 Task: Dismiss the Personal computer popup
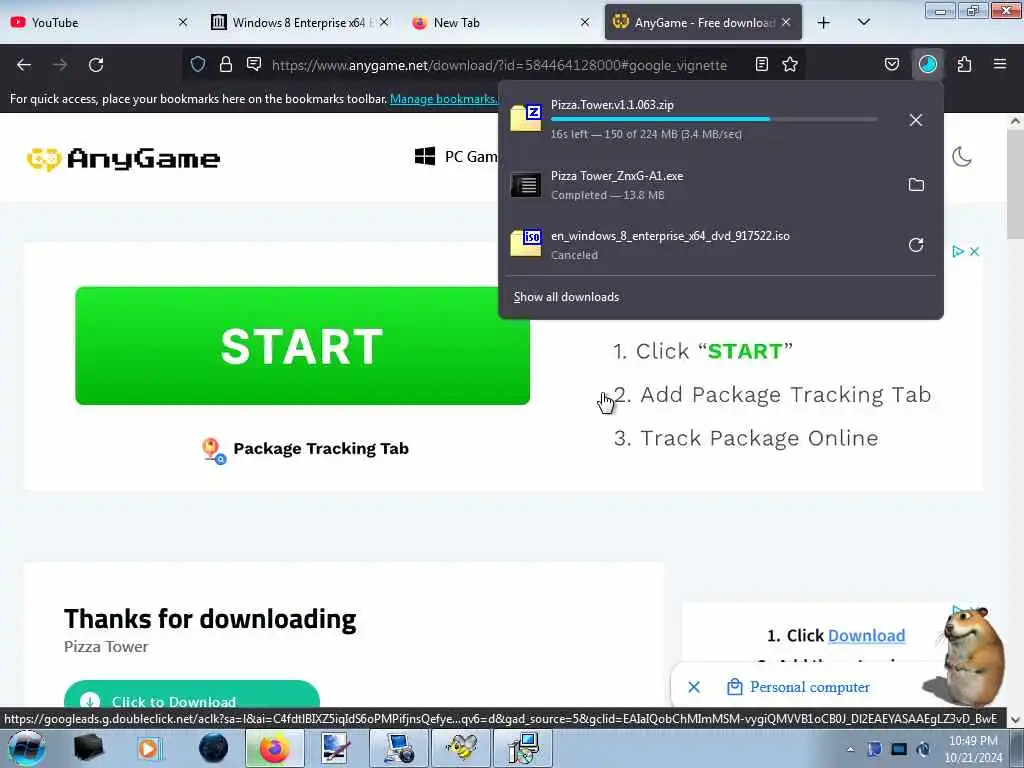[x=694, y=687]
